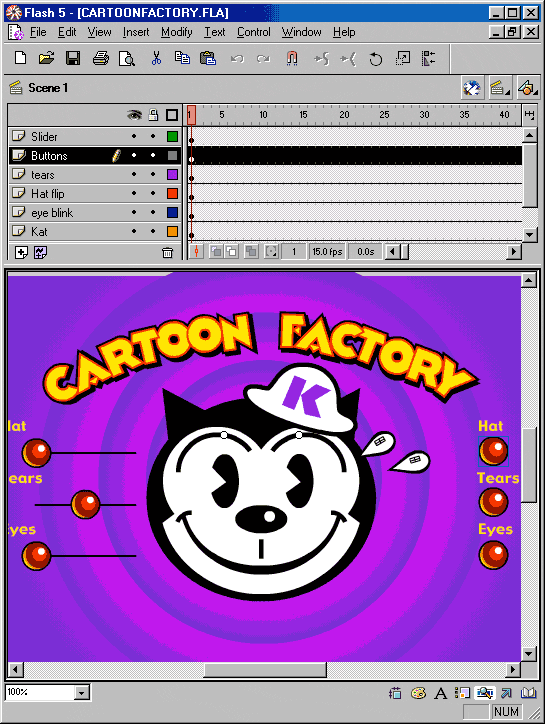Click the Add Layer icon
Image resolution: width=545 pixels, height=724 pixels.
21,252
